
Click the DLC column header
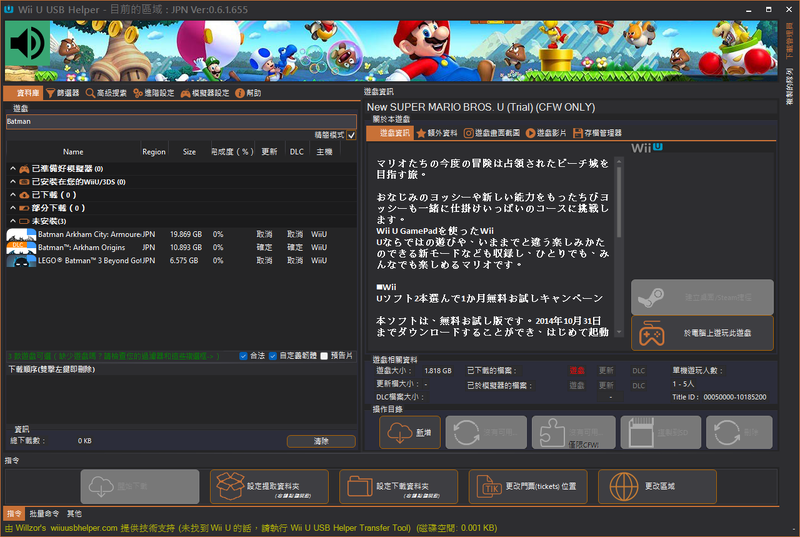coord(296,152)
